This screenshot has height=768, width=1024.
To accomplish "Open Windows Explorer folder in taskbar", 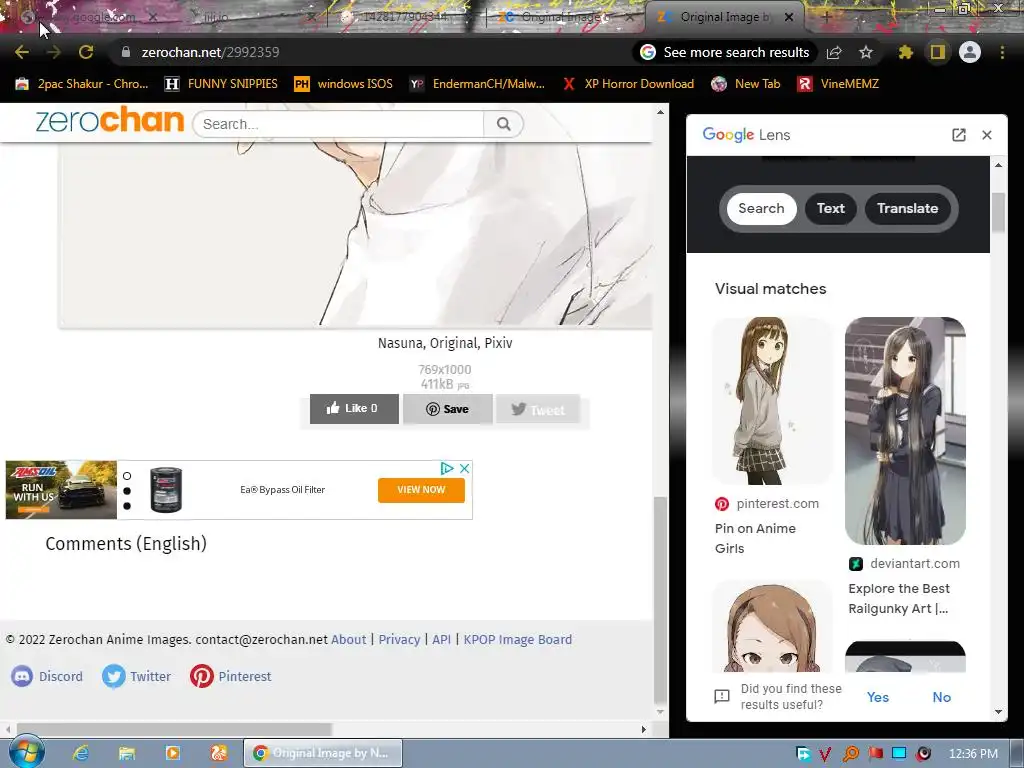I will [127, 753].
